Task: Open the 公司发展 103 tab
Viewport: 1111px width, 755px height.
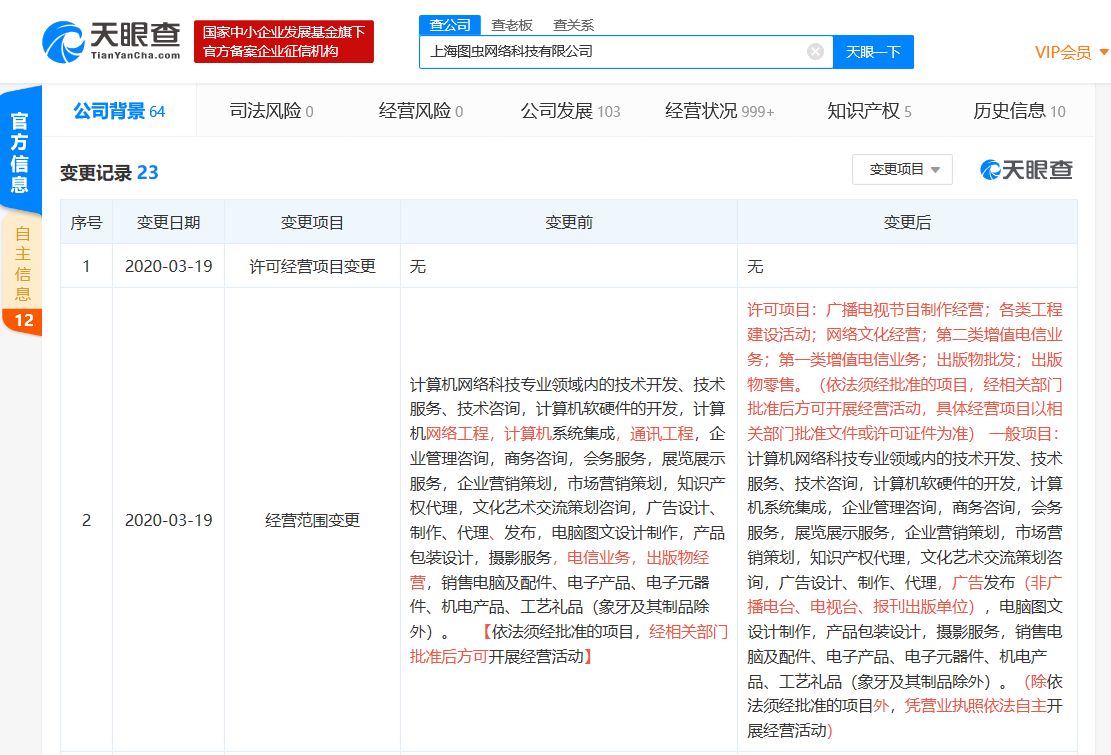Action: coord(569,111)
